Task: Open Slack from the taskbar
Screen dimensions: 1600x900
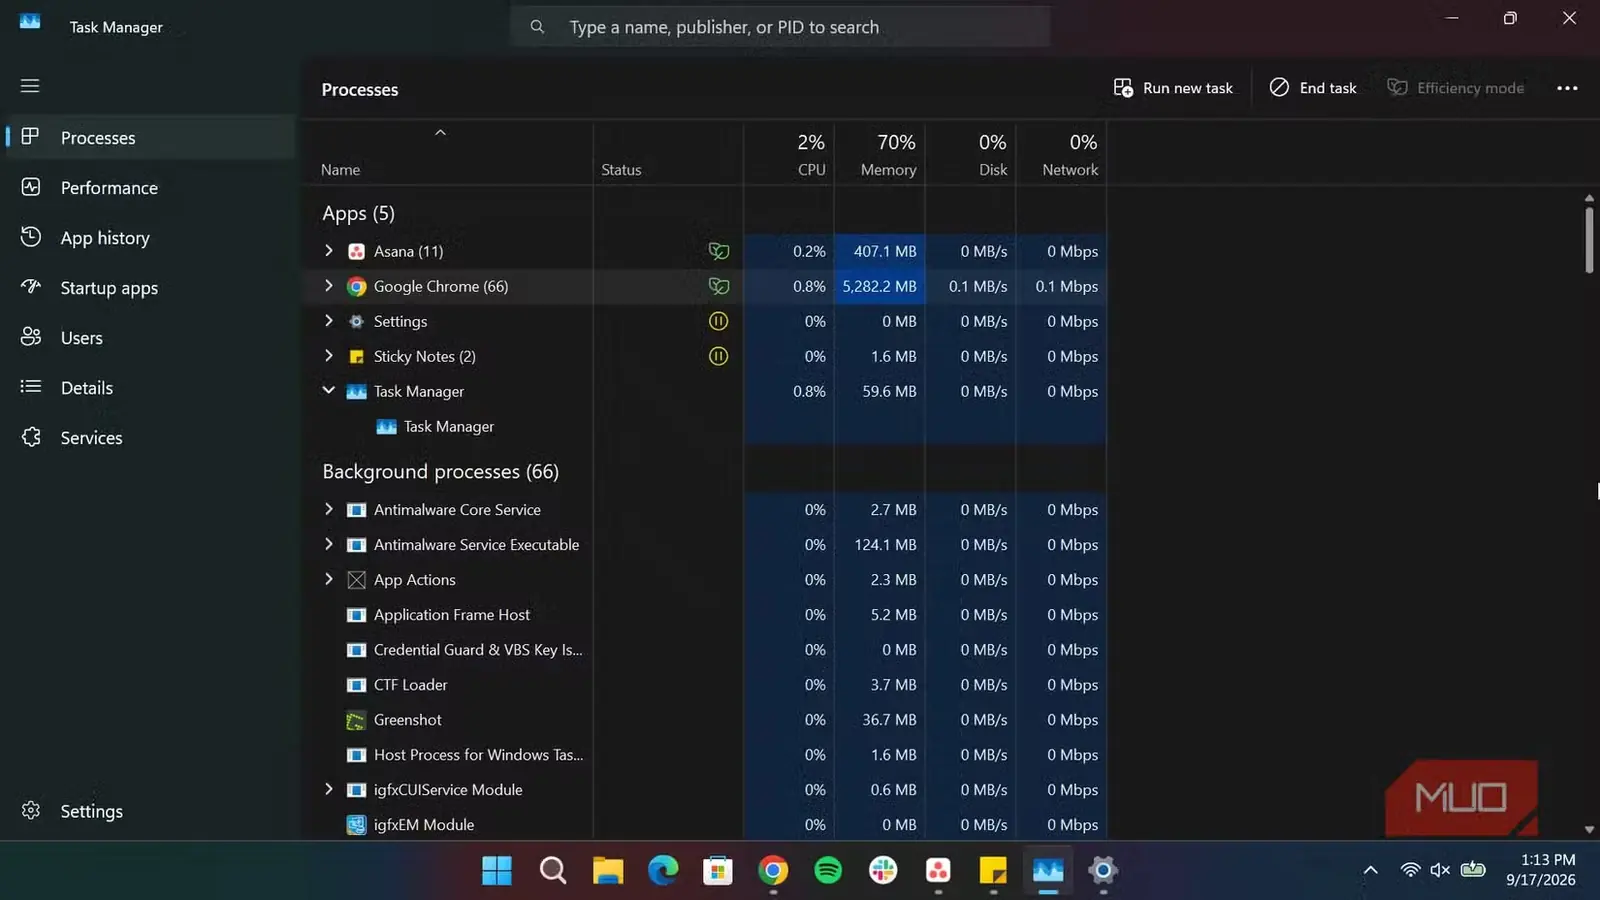Action: click(x=883, y=870)
